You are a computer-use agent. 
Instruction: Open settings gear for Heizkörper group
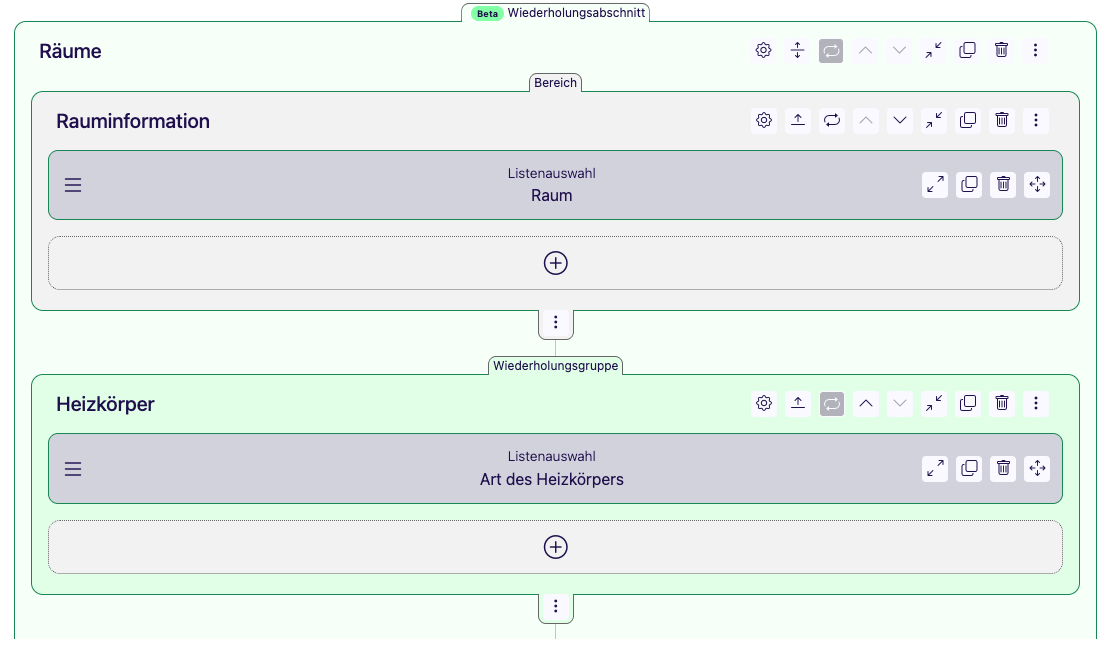[764, 403]
